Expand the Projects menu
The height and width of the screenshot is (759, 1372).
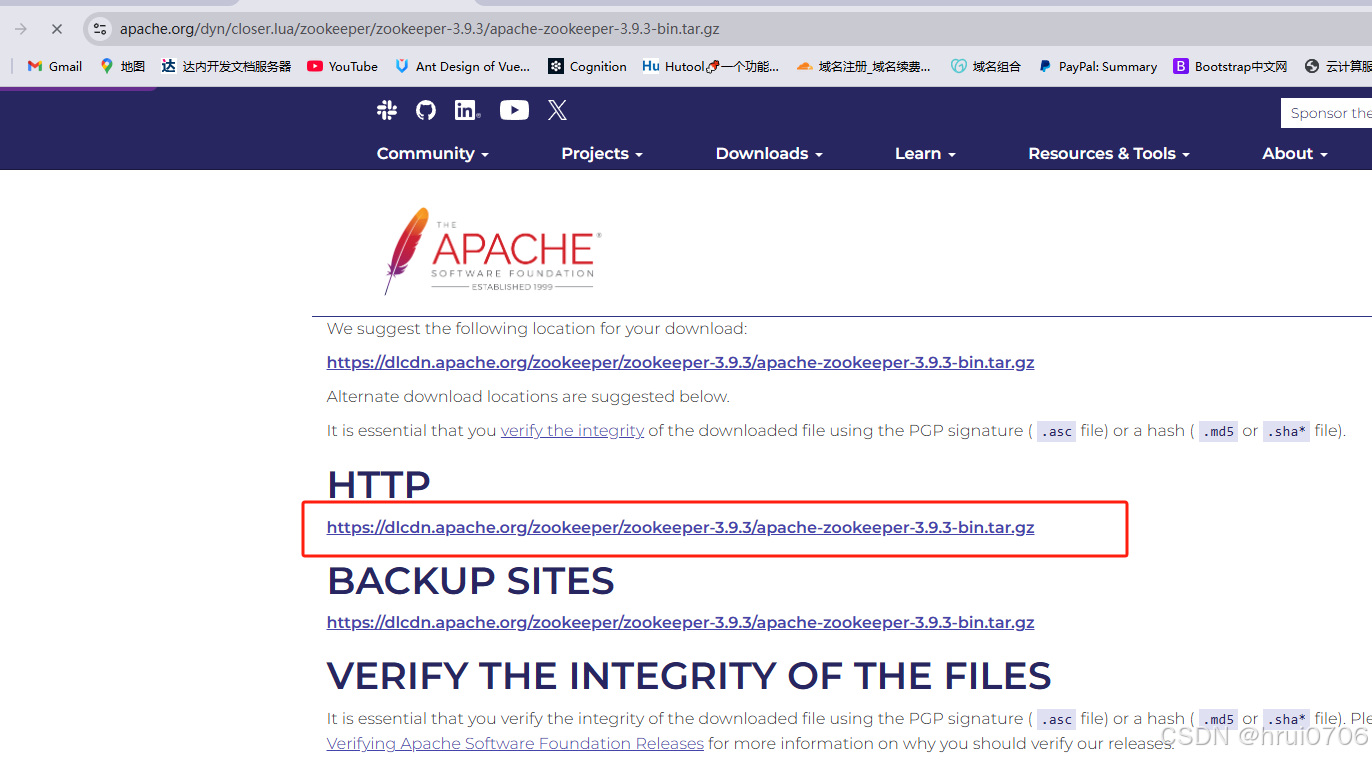pyautogui.click(x=601, y=153)
